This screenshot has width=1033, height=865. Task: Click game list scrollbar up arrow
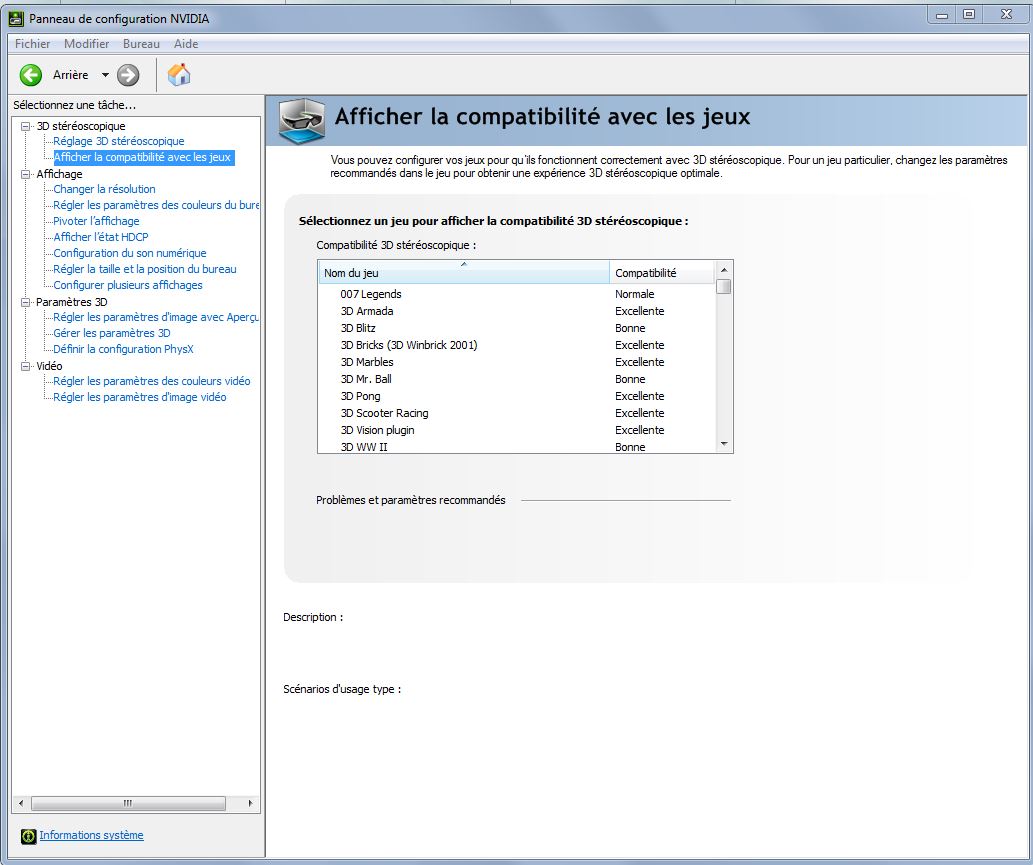click(x=724, y=270)
